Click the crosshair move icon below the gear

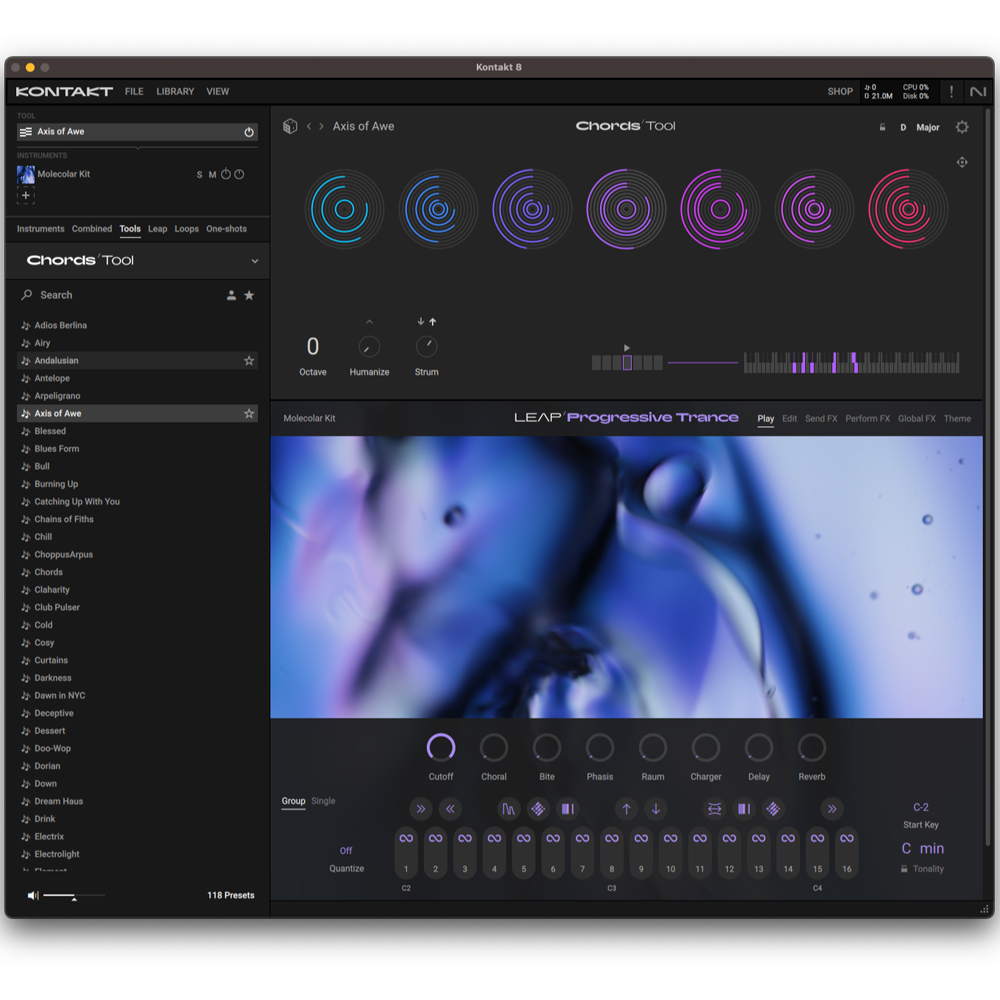point(961,161)
